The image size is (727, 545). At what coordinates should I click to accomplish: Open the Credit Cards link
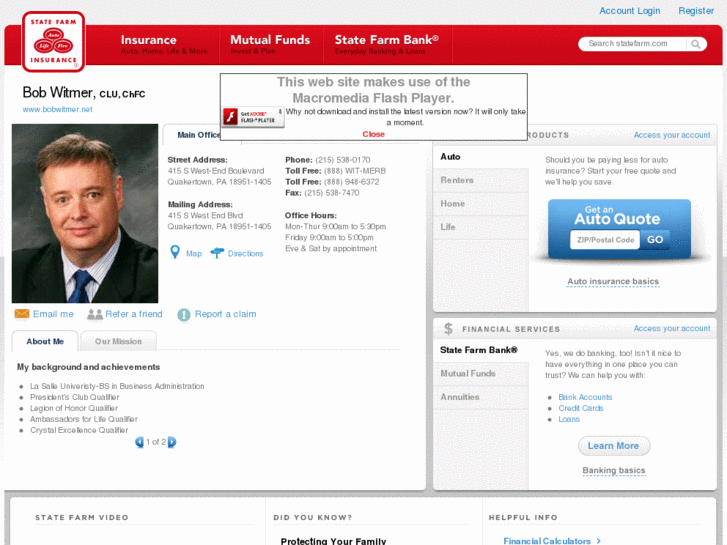(580, 408)
